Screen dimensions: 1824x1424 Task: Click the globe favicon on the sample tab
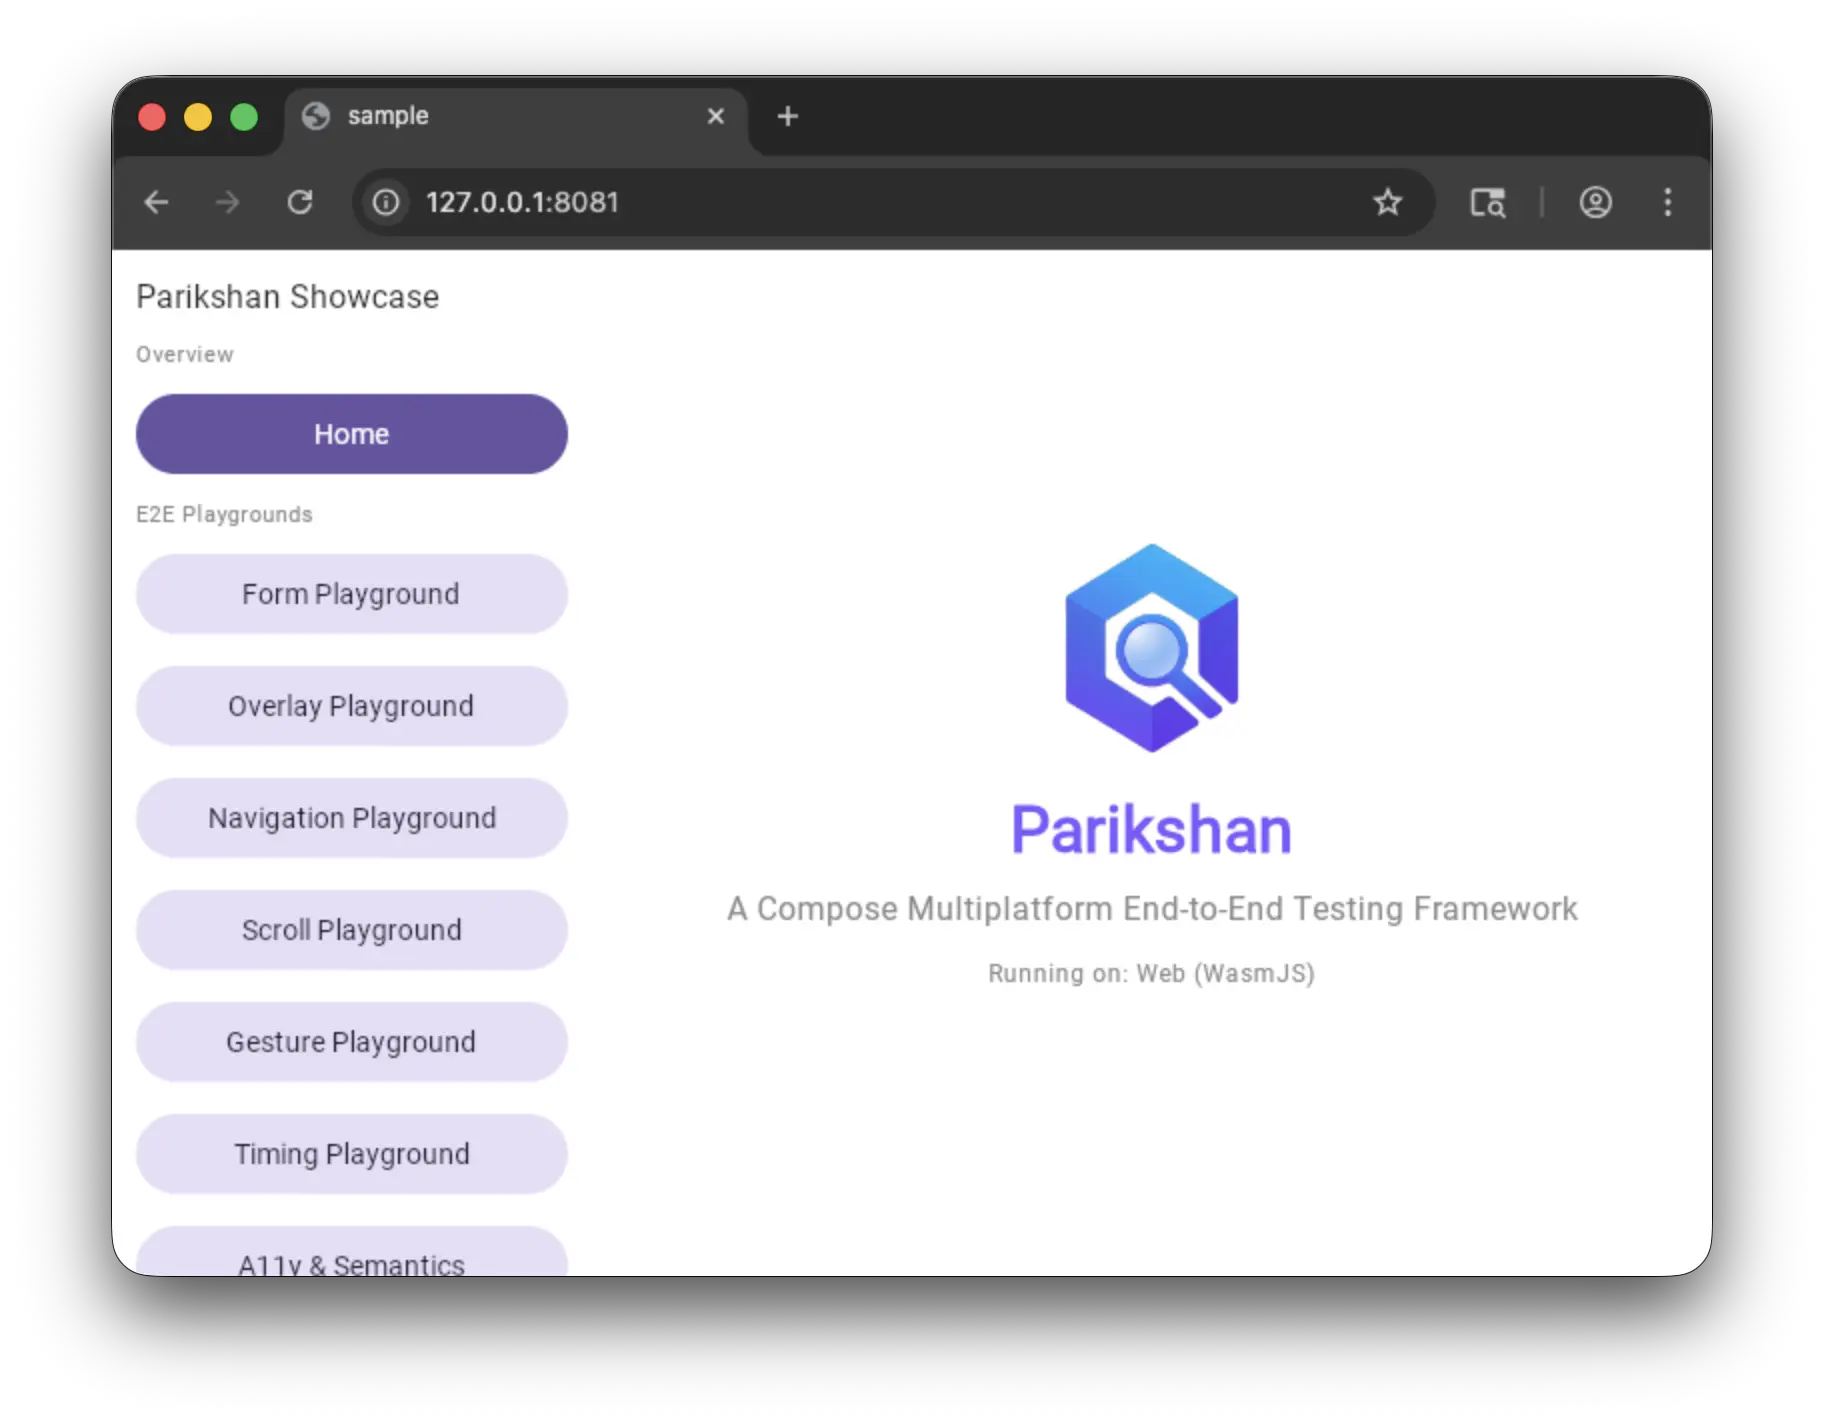316,116
